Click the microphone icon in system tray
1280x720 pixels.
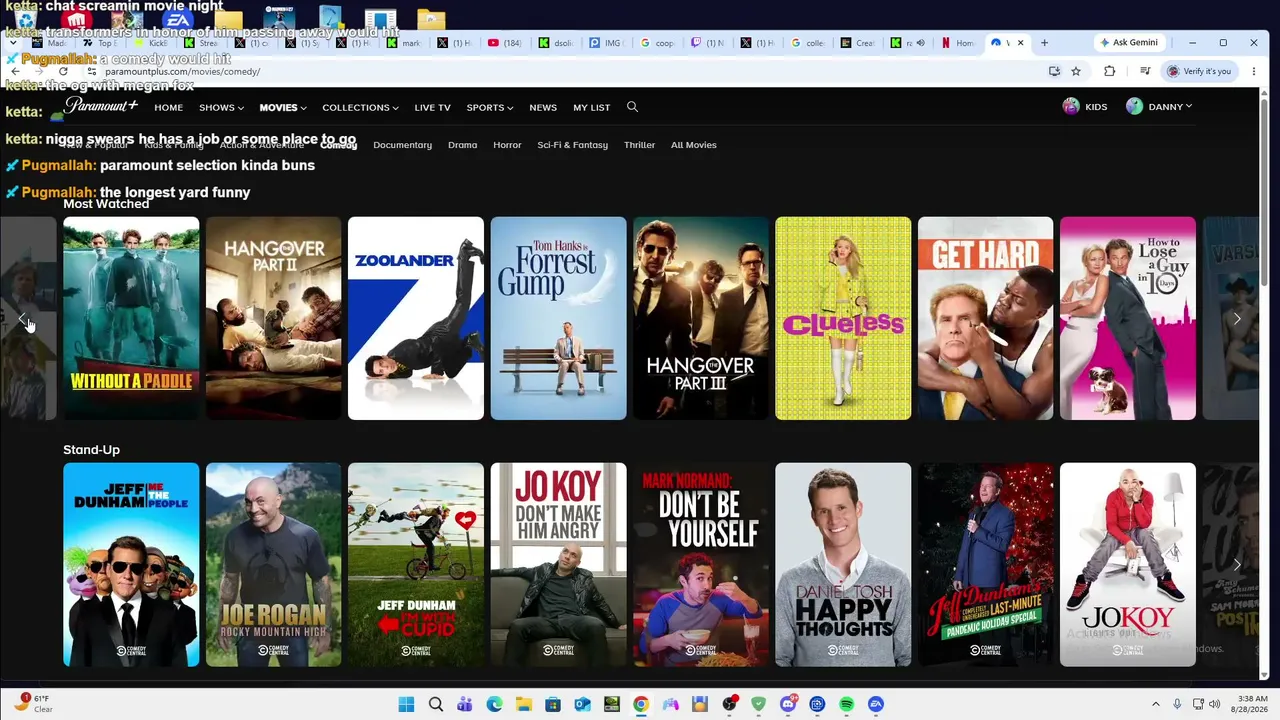1177,704
